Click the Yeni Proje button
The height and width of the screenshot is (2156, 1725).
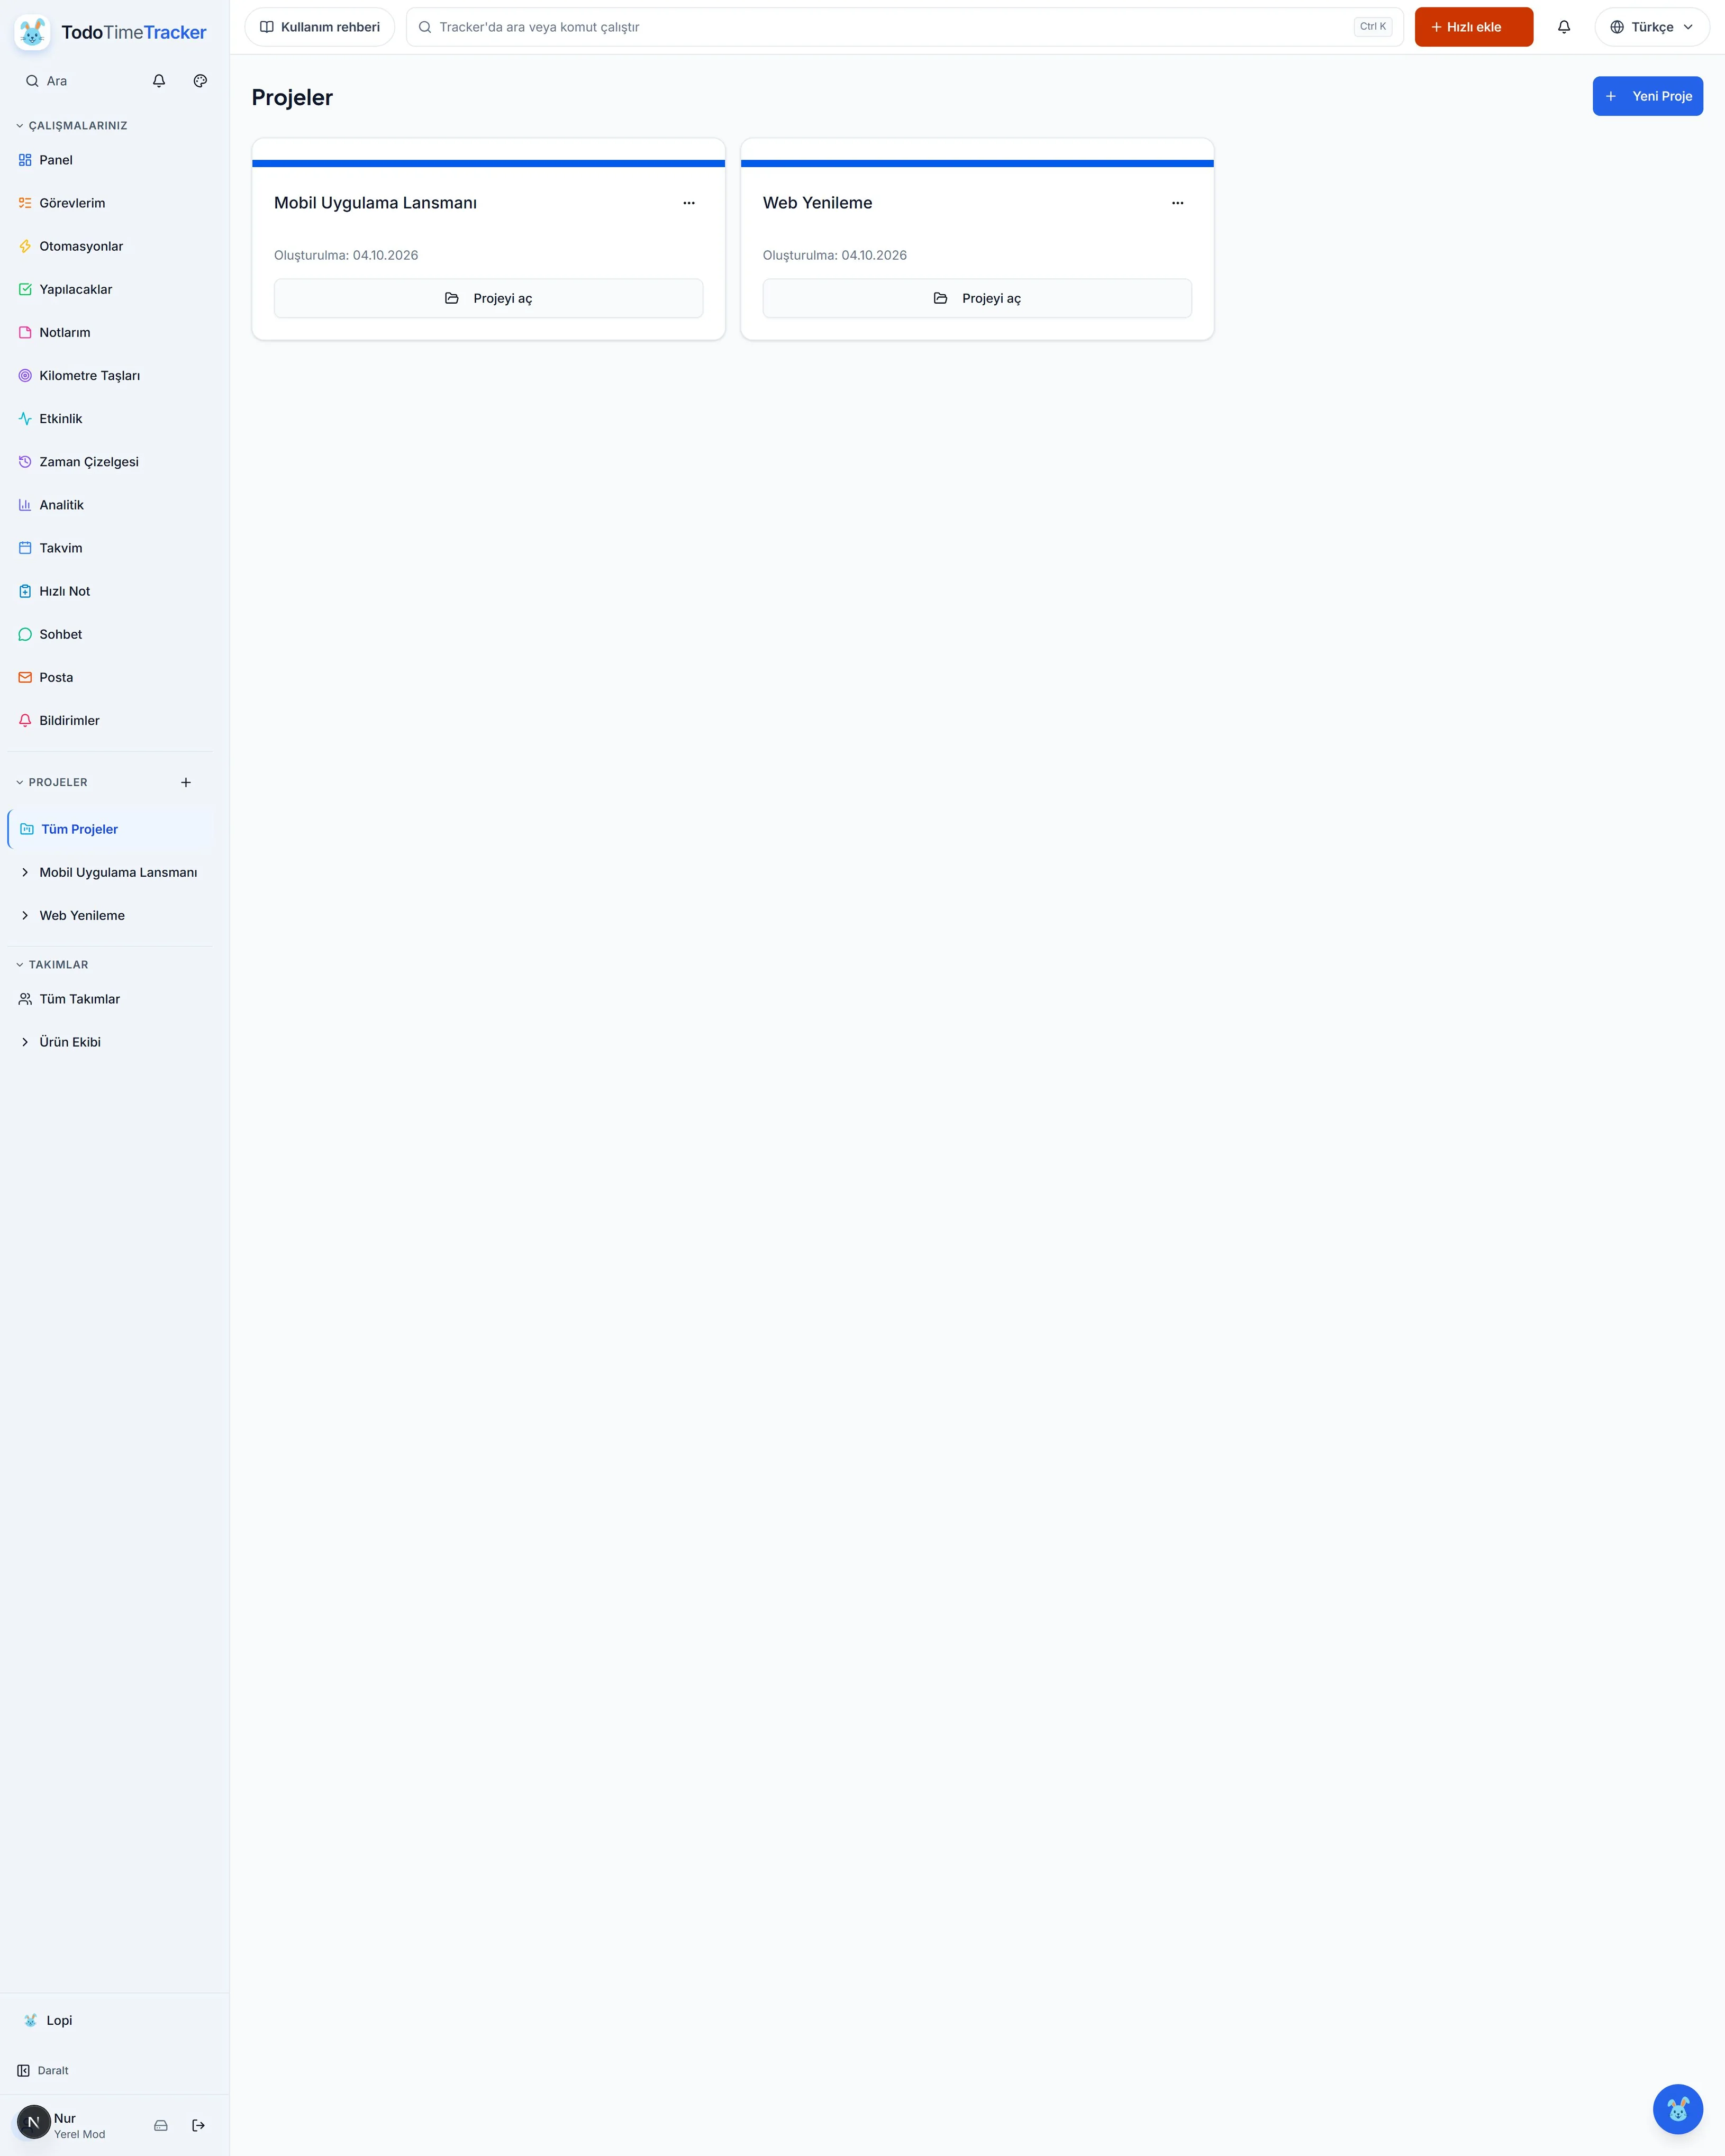coord(1647,96)
